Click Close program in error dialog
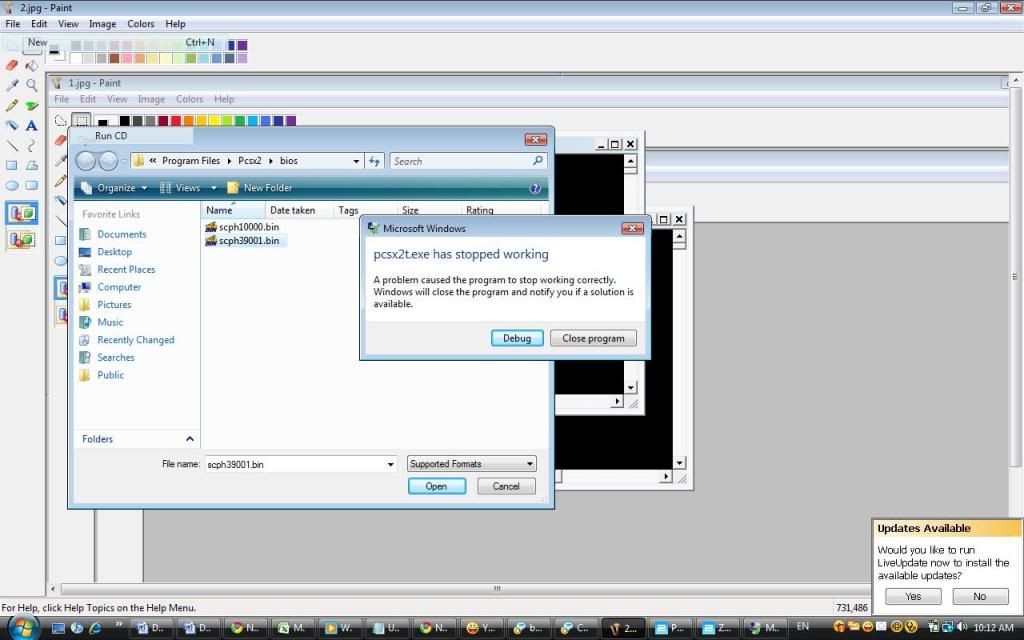The width and height of the screenshot is (1024, 640). (593, 338)
